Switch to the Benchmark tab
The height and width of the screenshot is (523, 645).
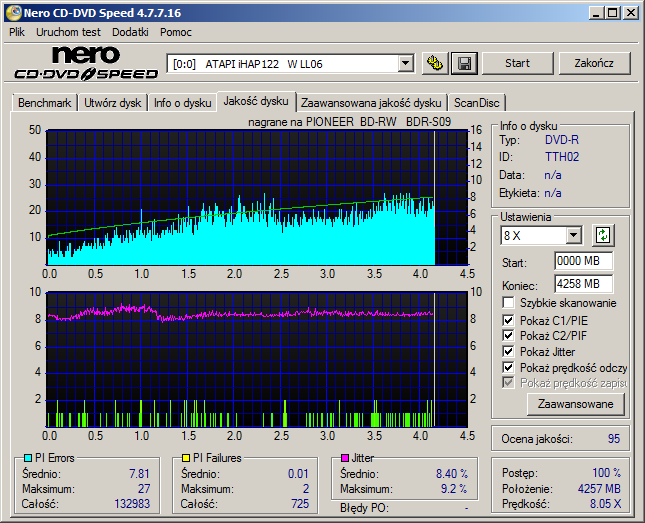44,103
